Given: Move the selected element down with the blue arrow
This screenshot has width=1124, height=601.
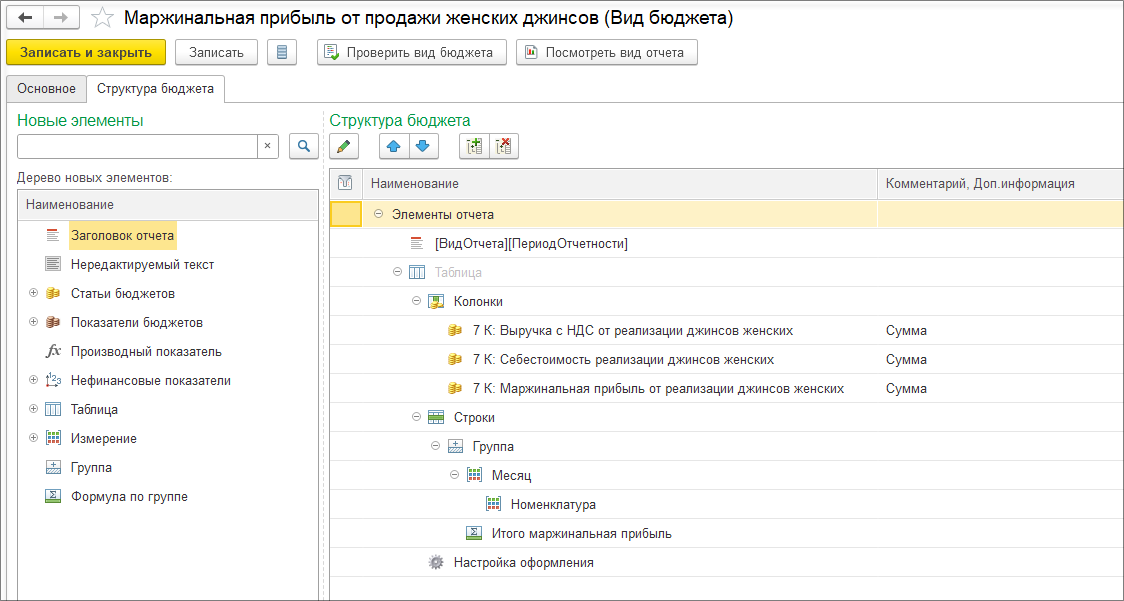Looking at the screenshot, I should (422, 146).
